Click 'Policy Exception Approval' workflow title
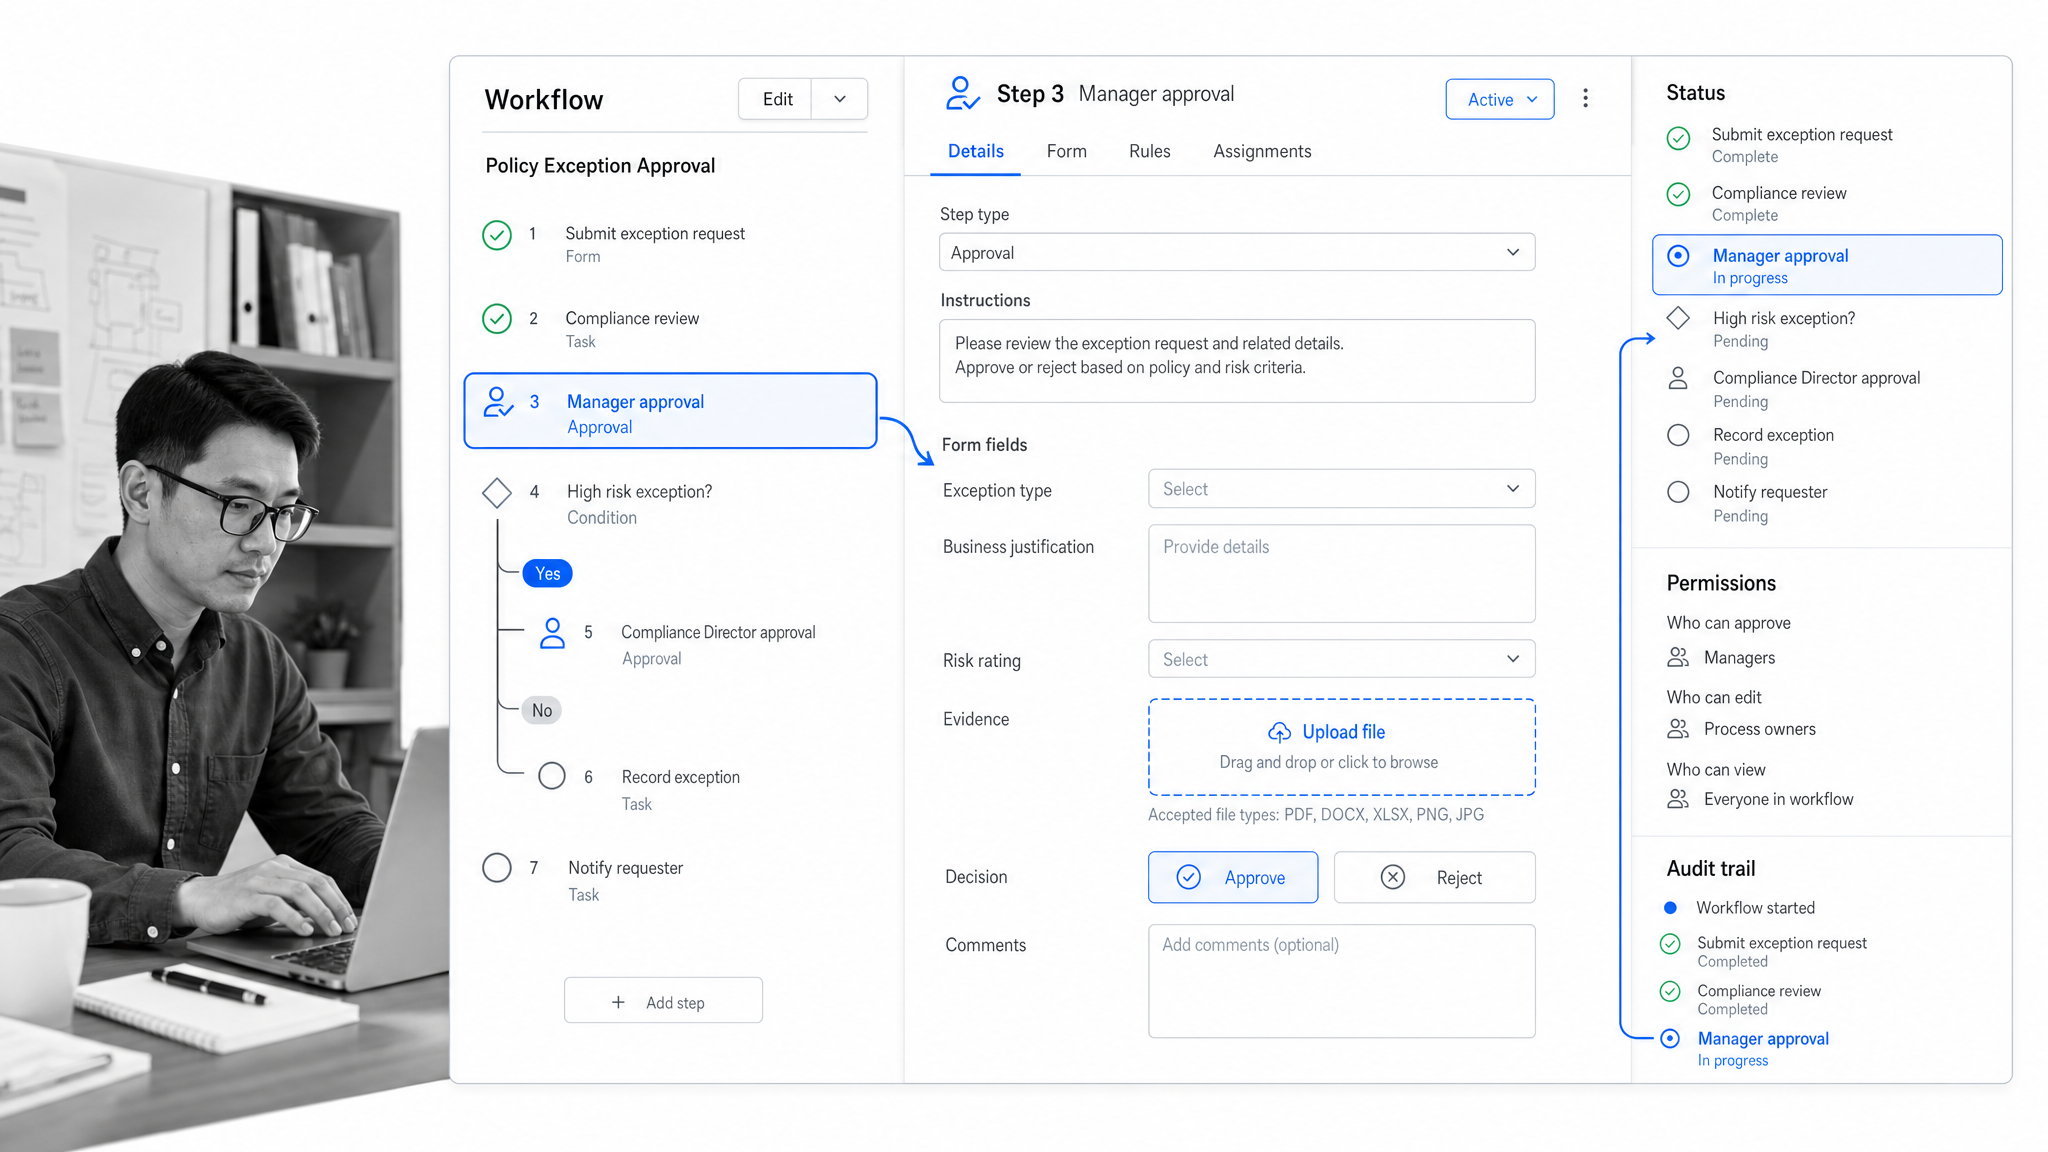Viewport: 2048px width, 1152px height. (x=600, y=166)
